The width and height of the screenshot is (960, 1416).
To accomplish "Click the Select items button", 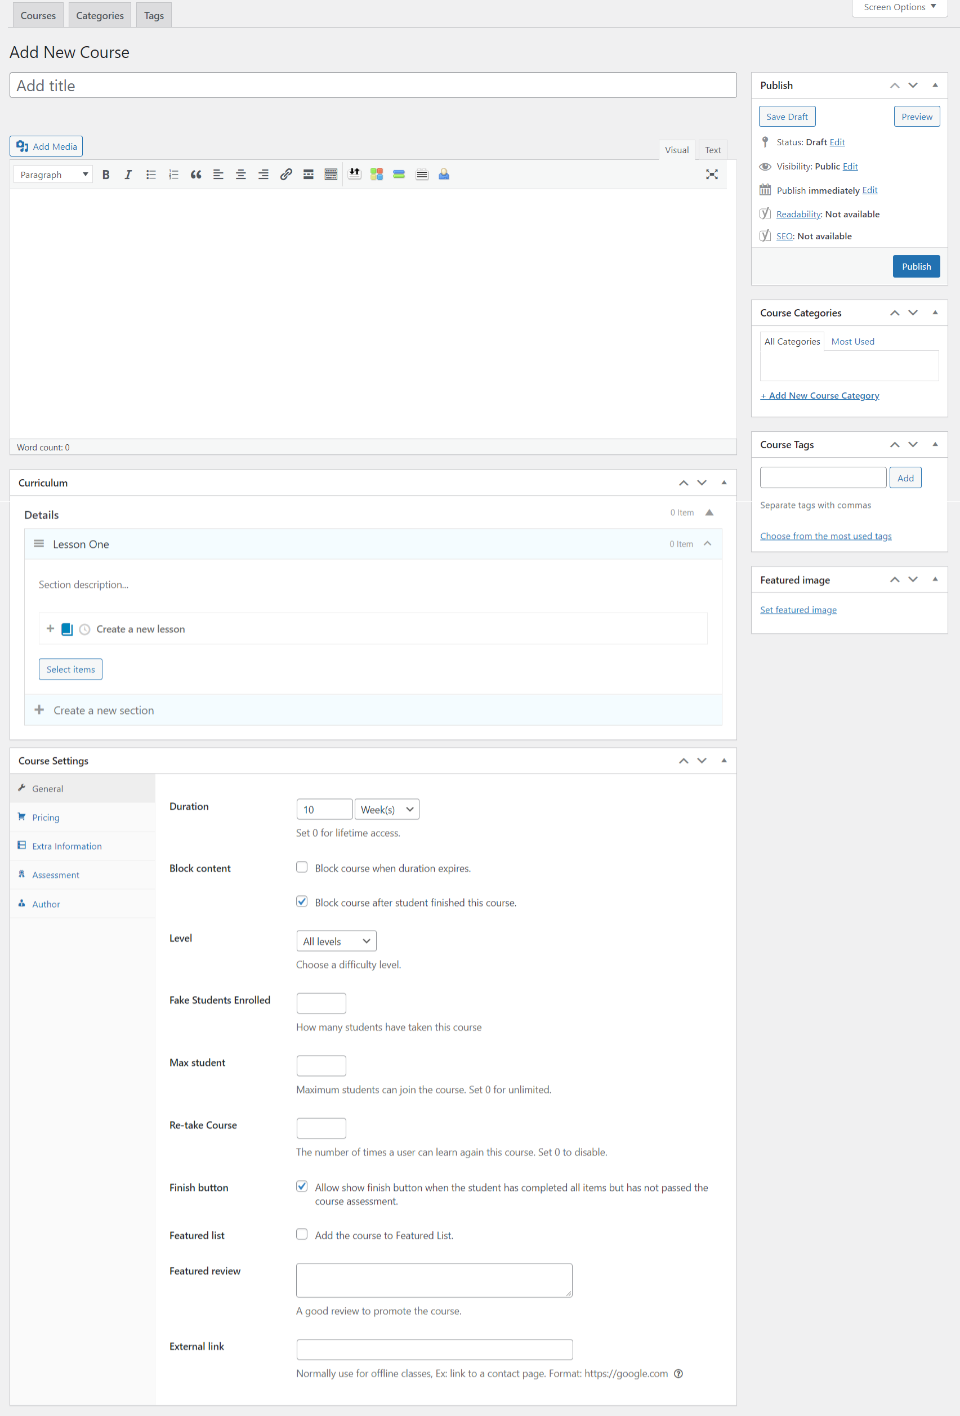I will (71, 670).
